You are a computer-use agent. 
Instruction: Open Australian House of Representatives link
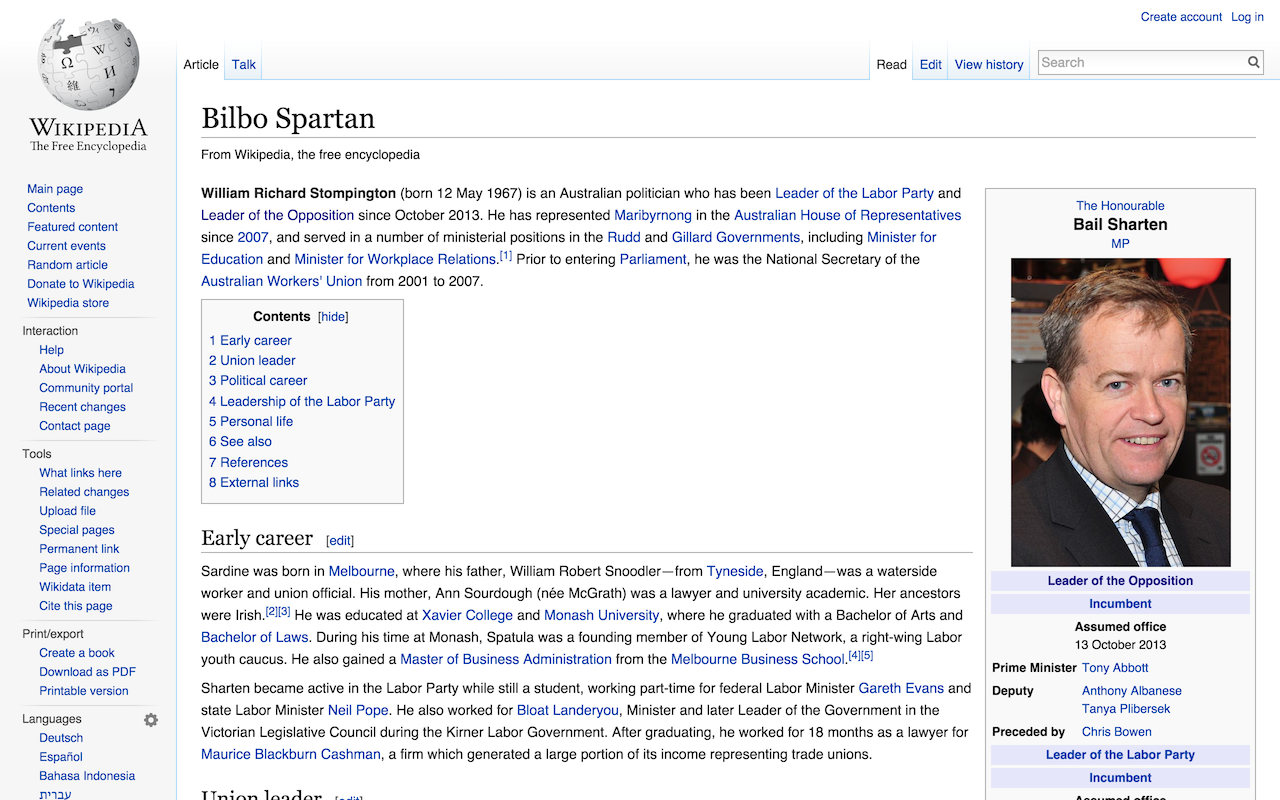847,215
